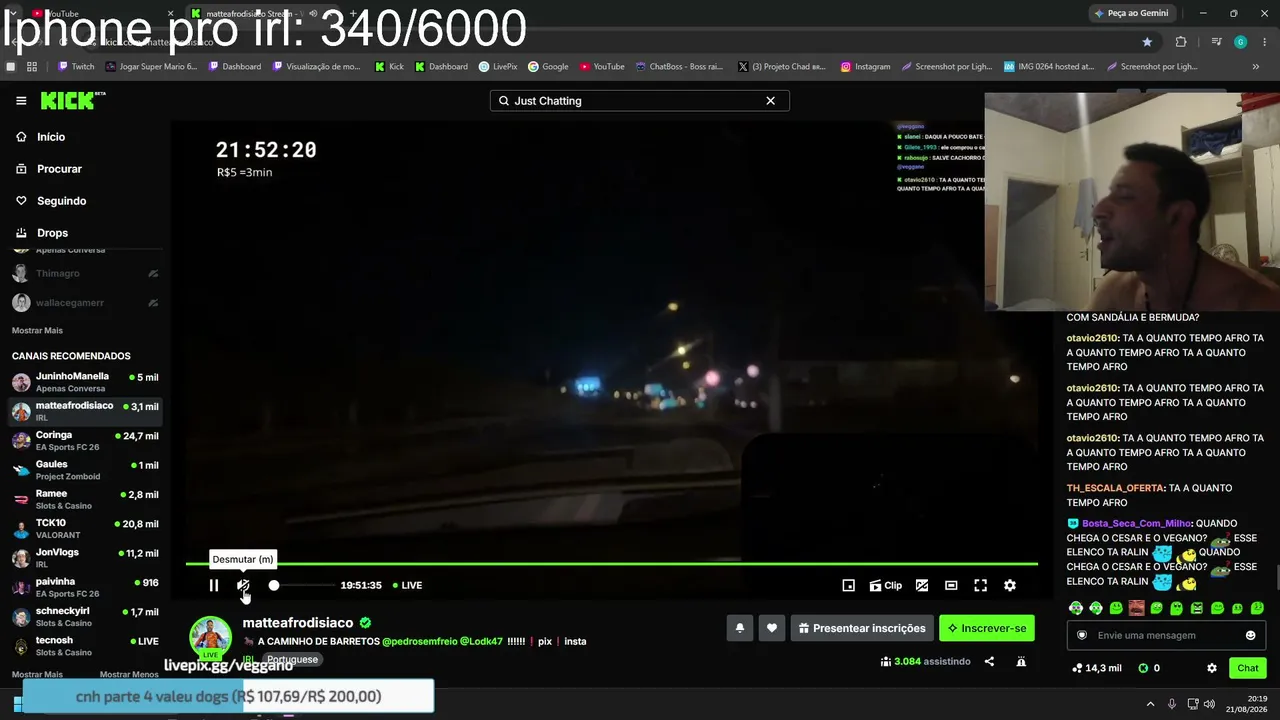Viewport: 1280px width, 720px height.
Task: Open the emoji picker in chat
Action: tap(1250, 636)
